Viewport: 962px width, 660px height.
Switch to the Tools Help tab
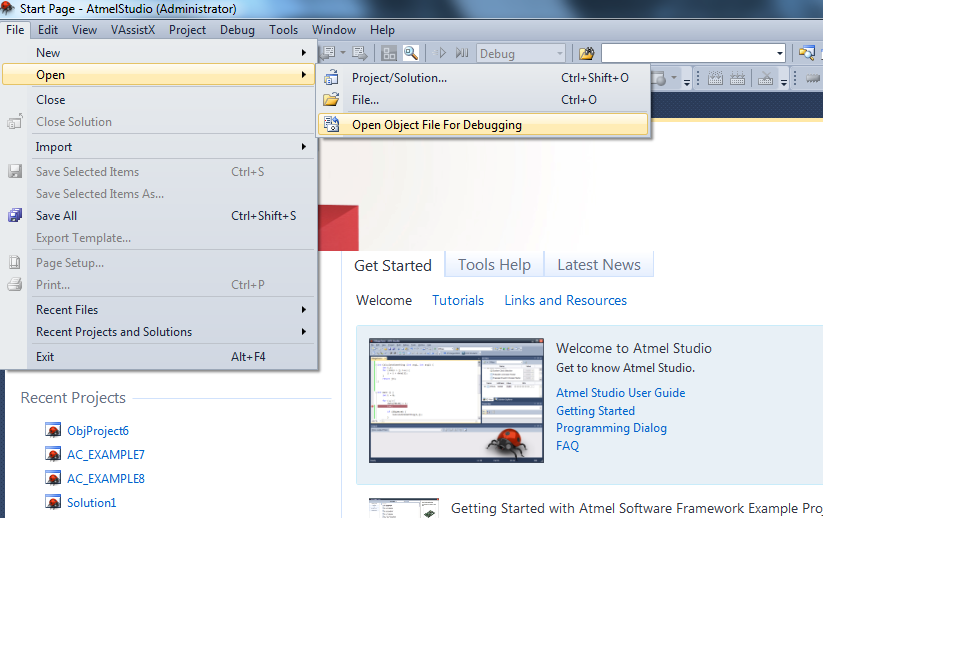(x=494, y=265)
